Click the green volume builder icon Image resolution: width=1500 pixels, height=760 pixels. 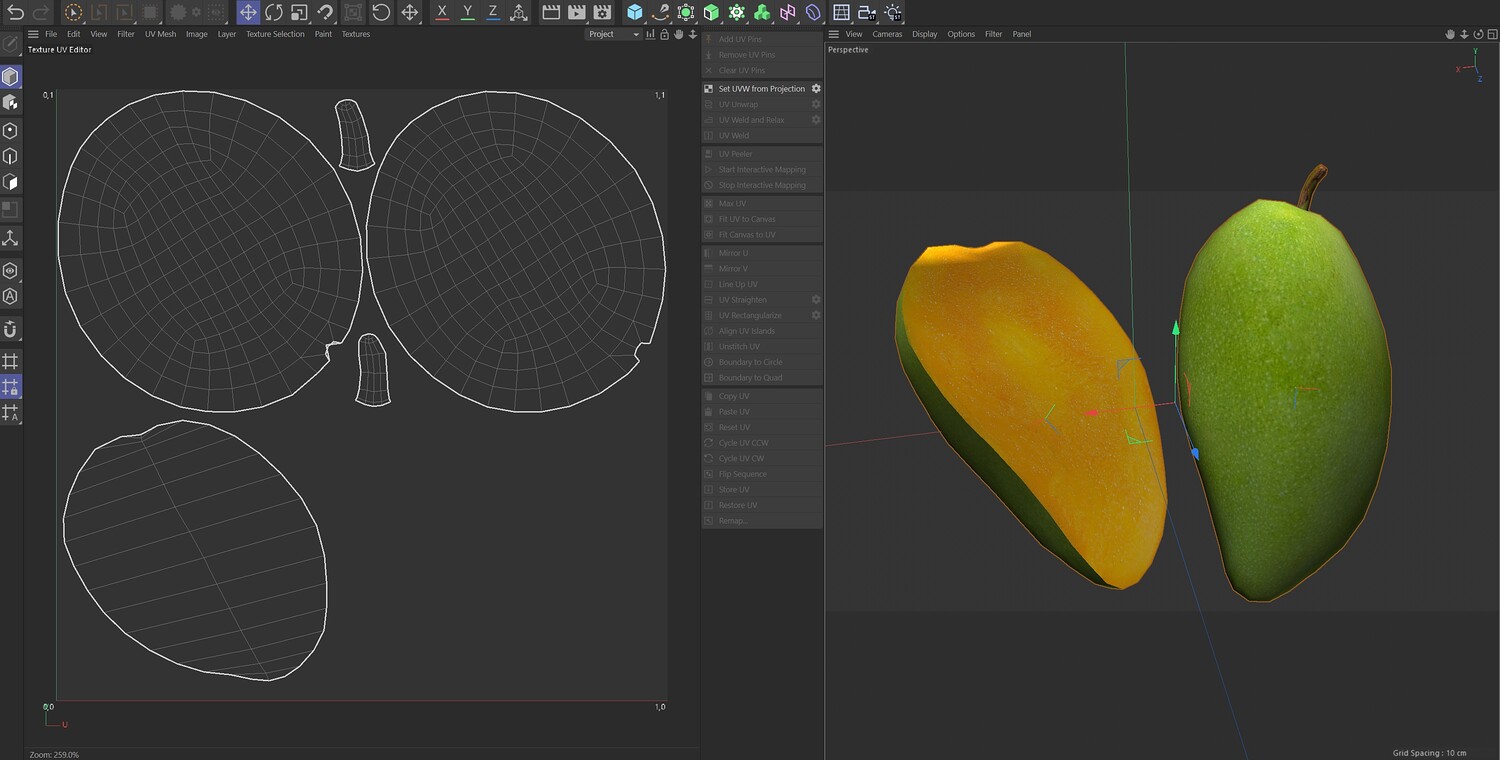(x=762, y=13)
